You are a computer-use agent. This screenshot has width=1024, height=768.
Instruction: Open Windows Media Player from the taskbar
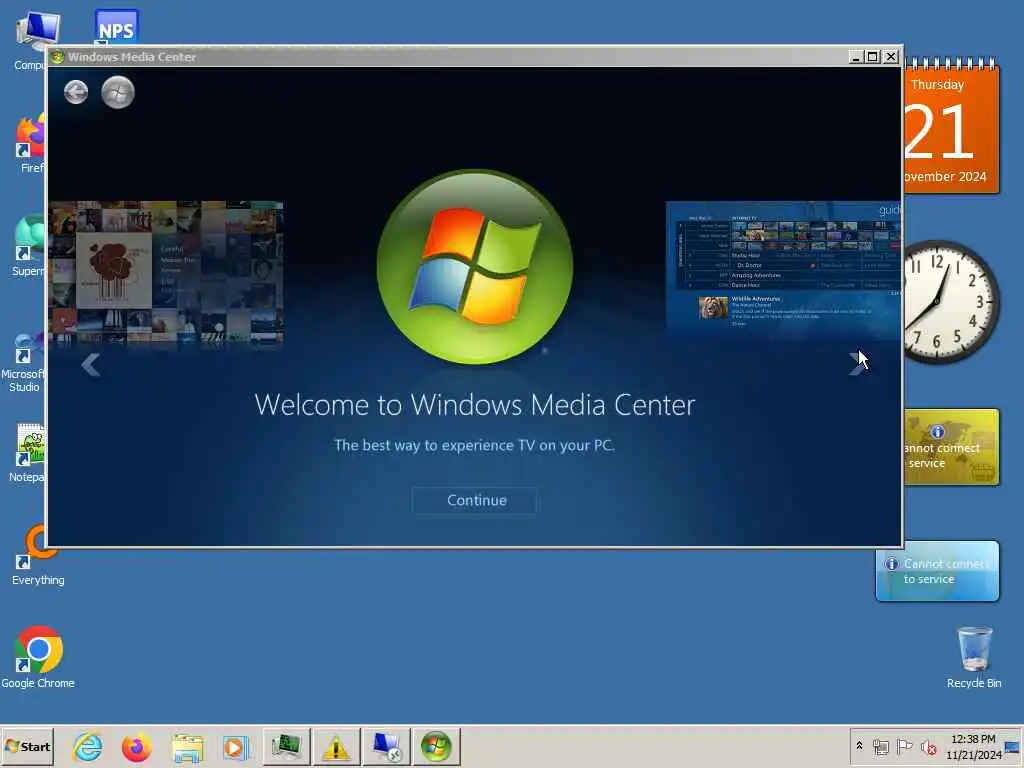[x=236, y=747]
